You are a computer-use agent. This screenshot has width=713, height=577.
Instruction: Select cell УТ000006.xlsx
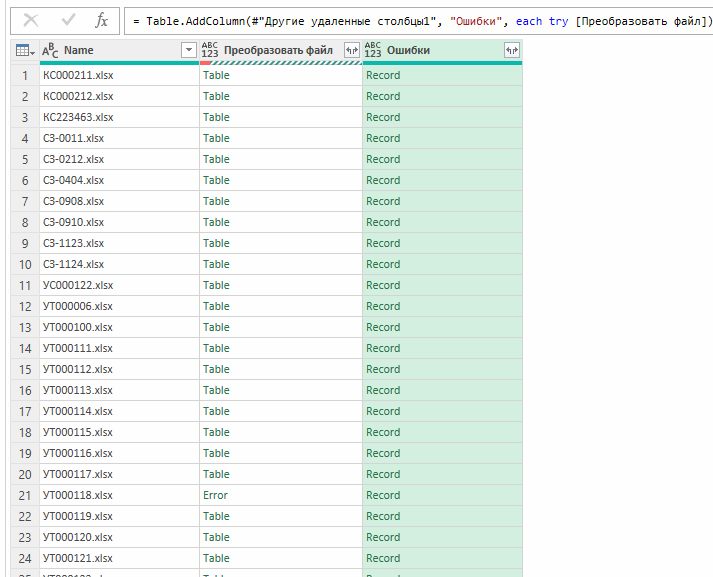point(119,306)
